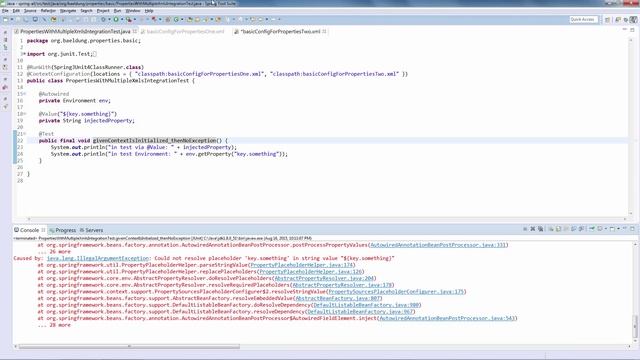Screen dimensions: 640x360
Task: Click the Debug bug toolbar icon
Action: [x=103, y=19]
